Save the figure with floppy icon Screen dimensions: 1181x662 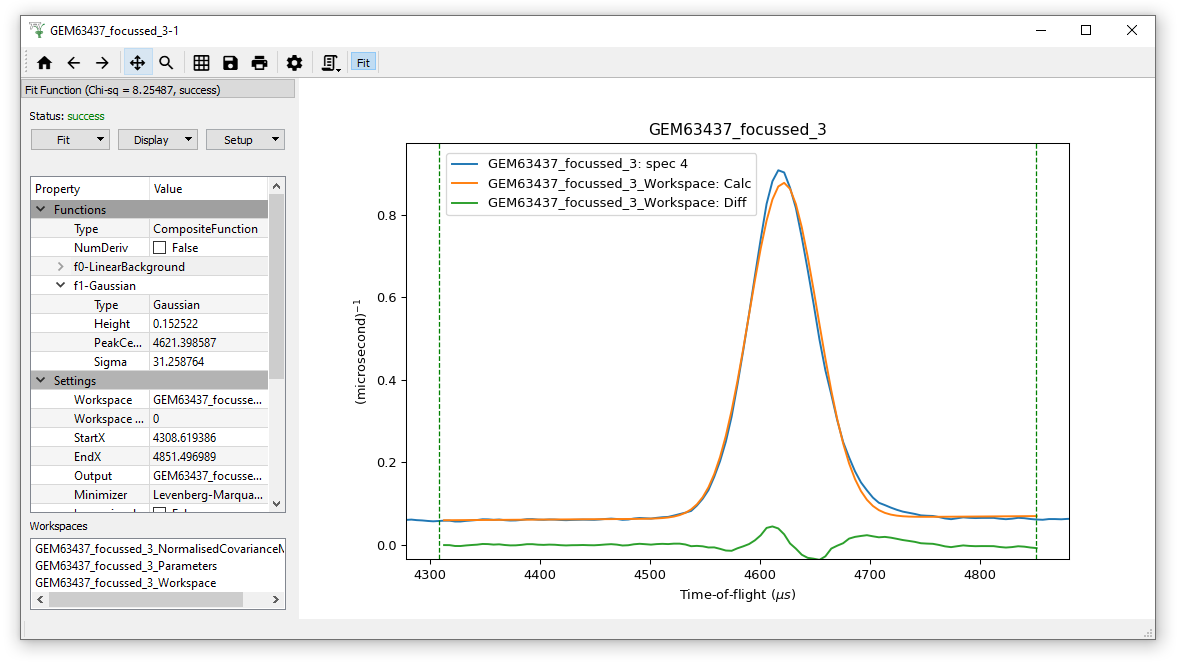230,63
